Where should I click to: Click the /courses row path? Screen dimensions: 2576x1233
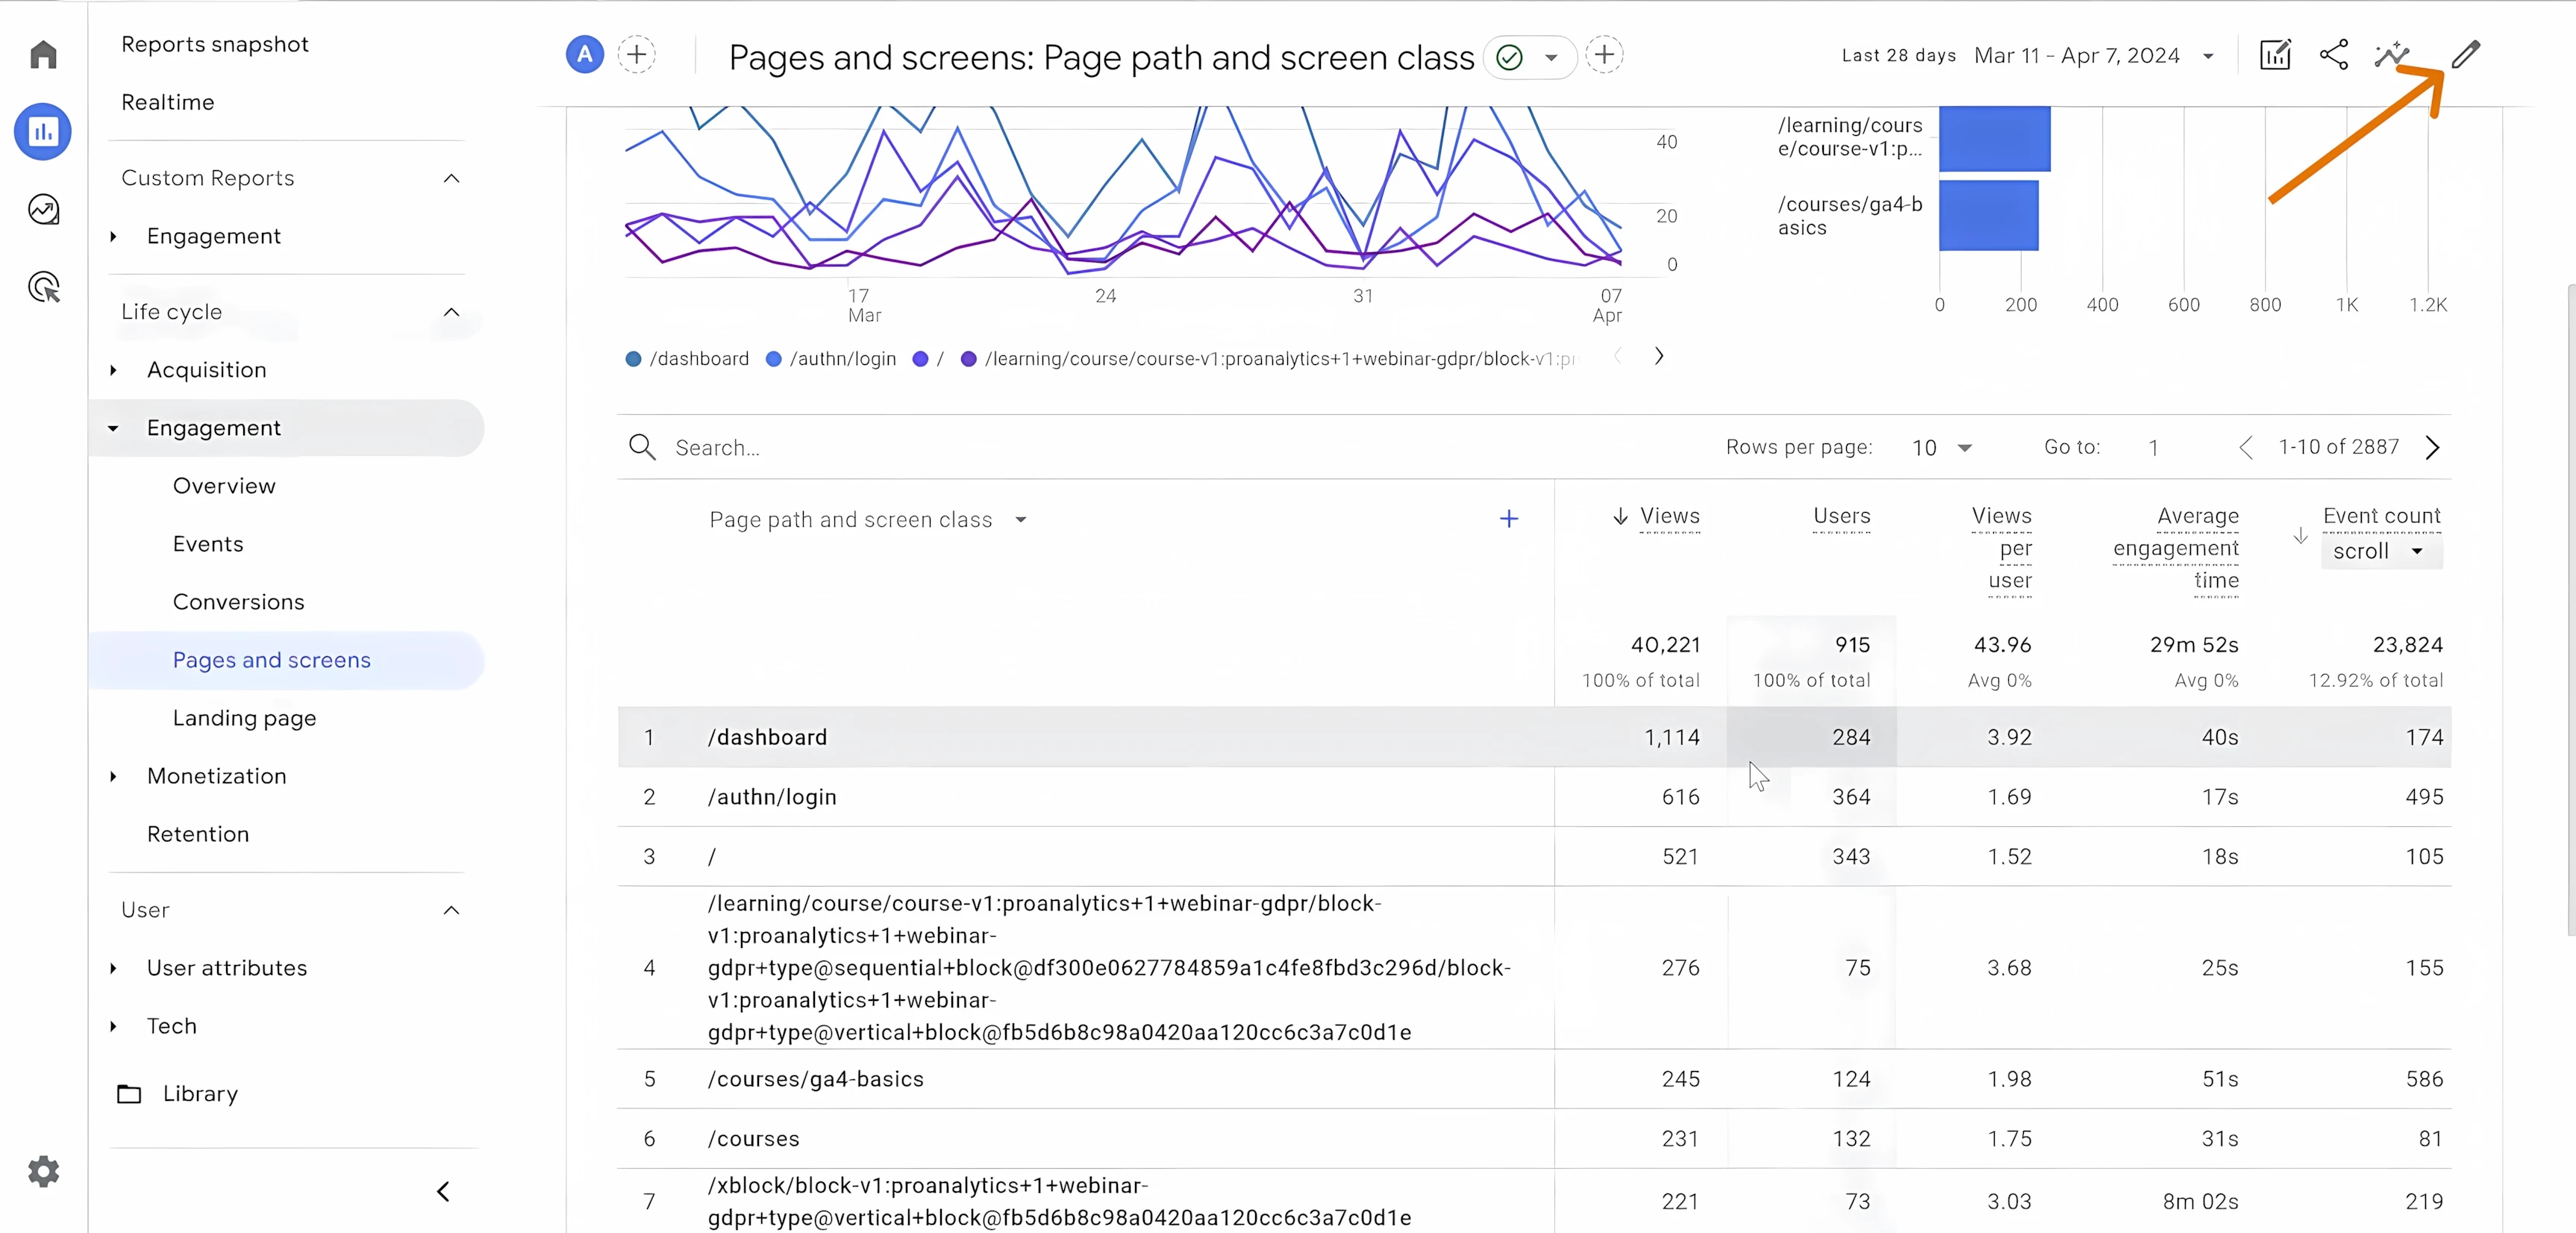[x=754, y=1139]
